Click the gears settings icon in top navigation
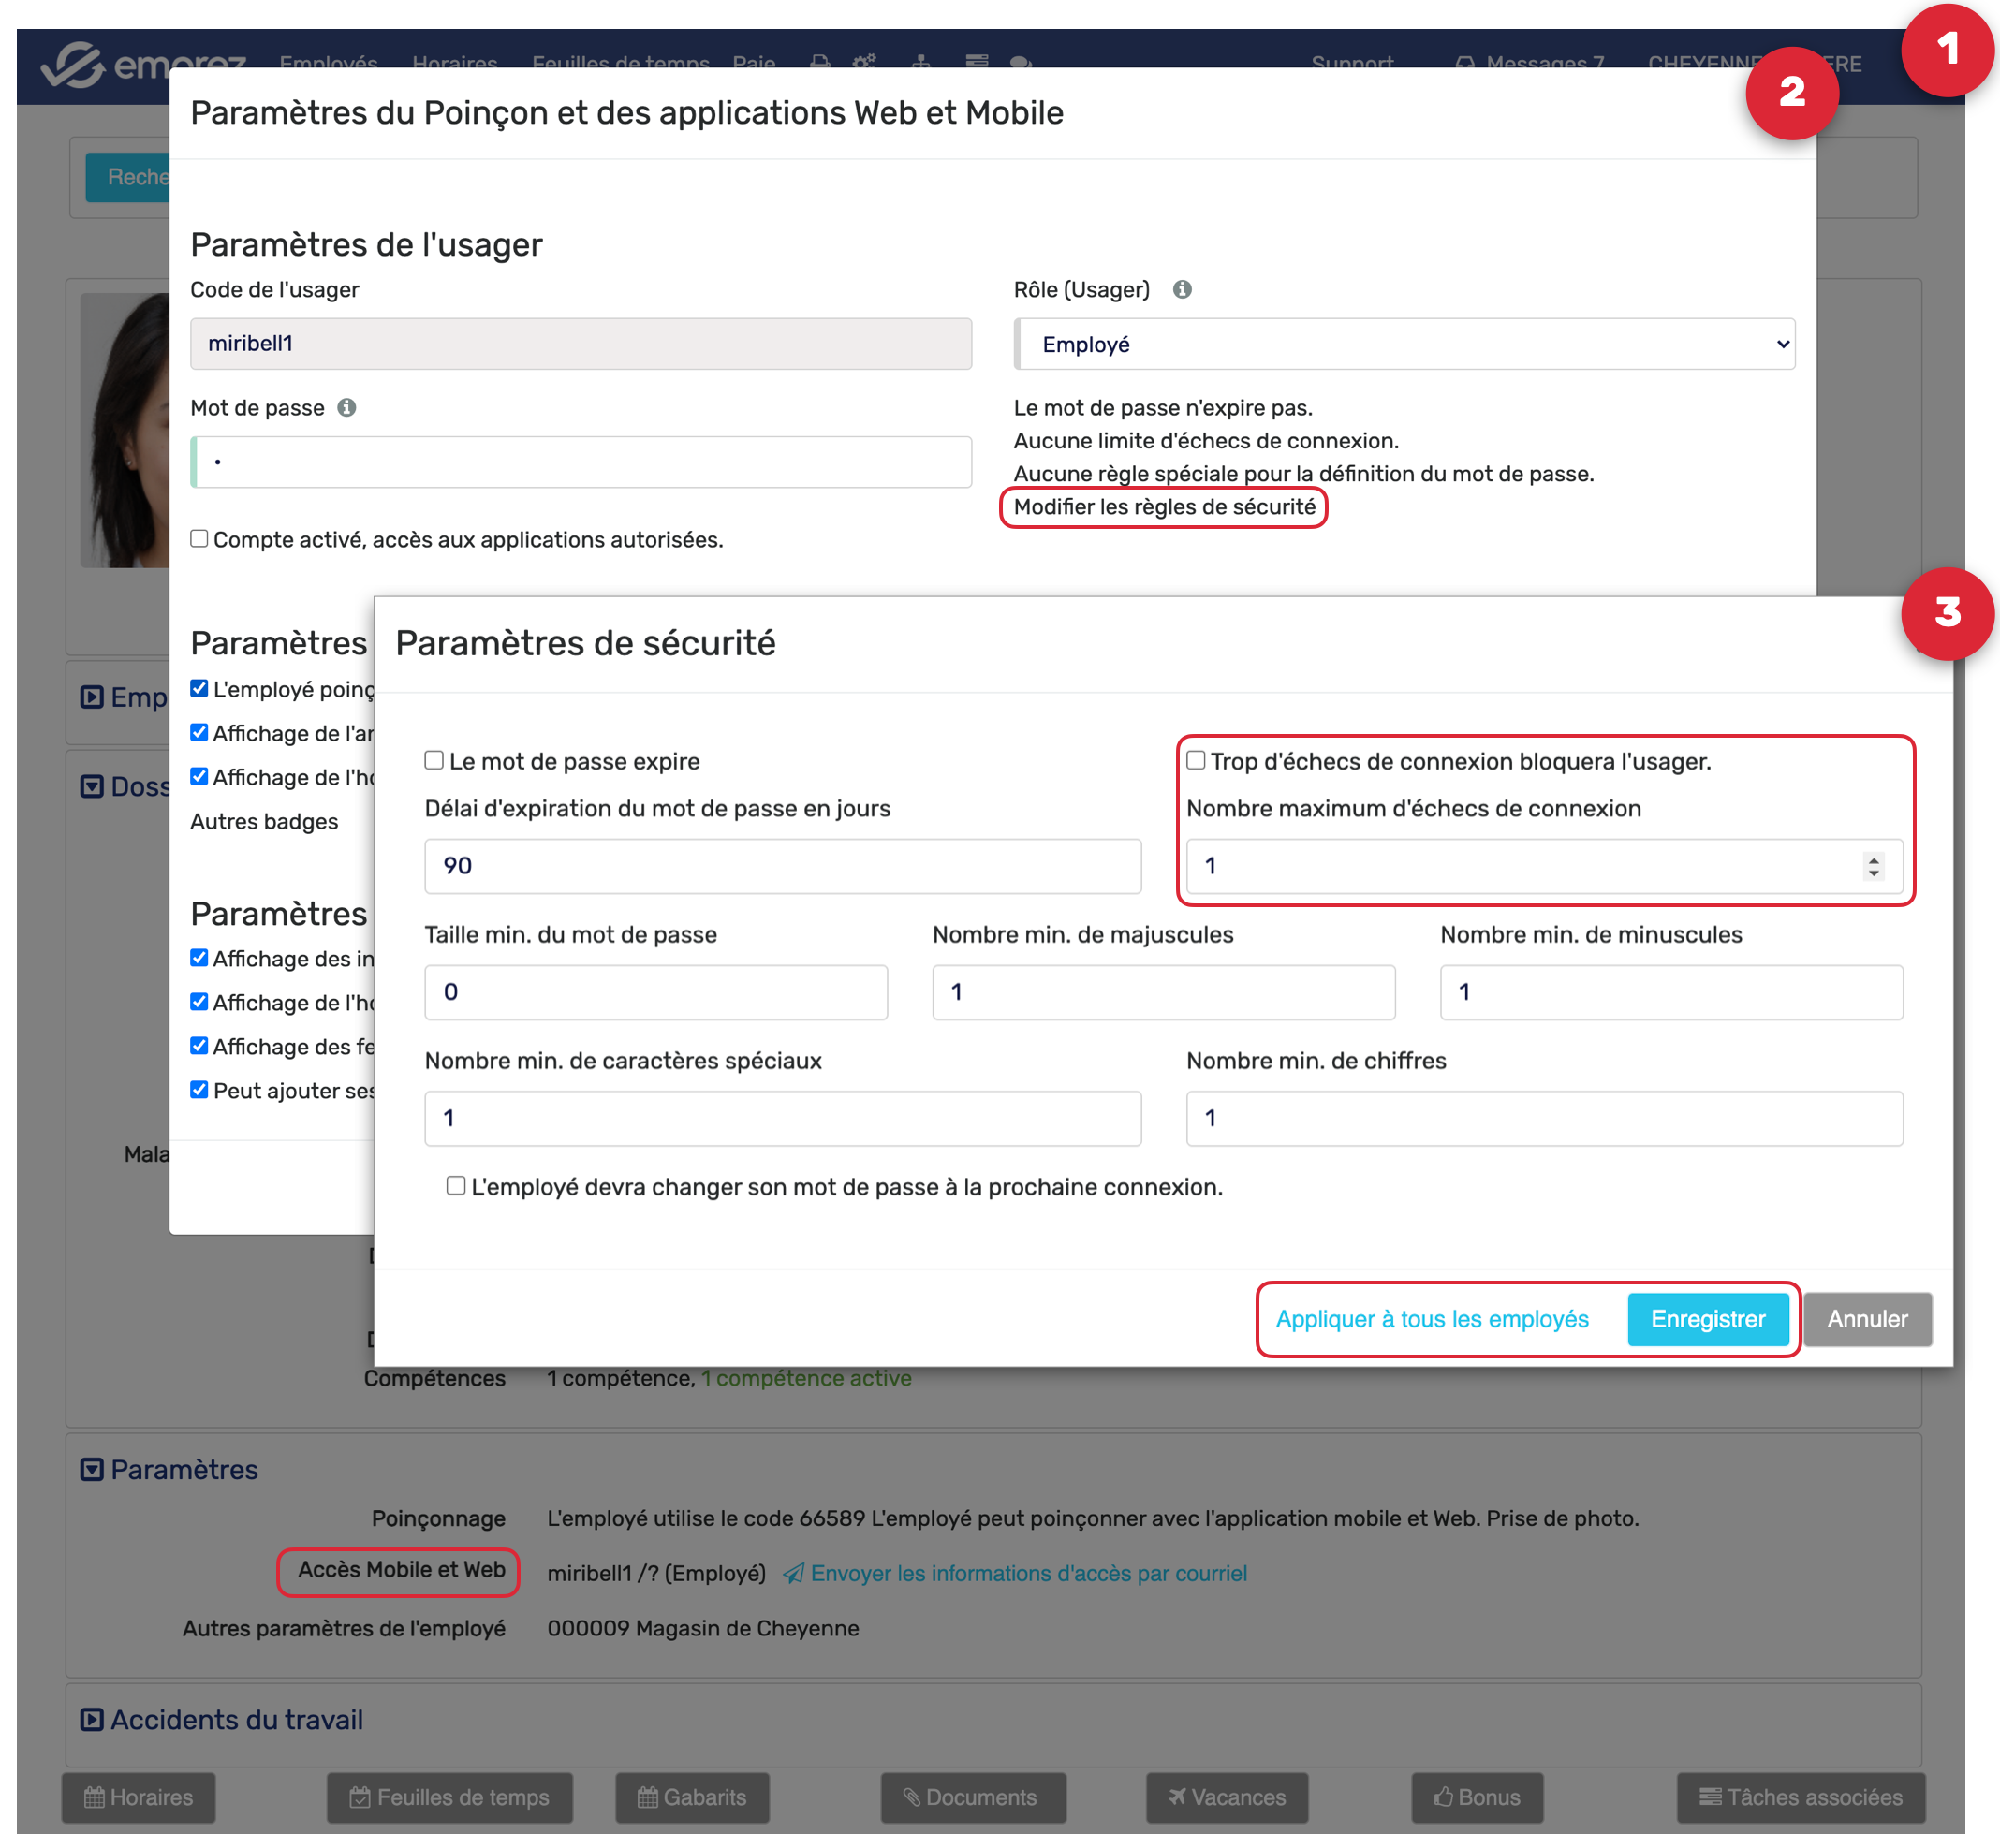2000x1848 pixels. pyautogui.click(x=865, y=60)
